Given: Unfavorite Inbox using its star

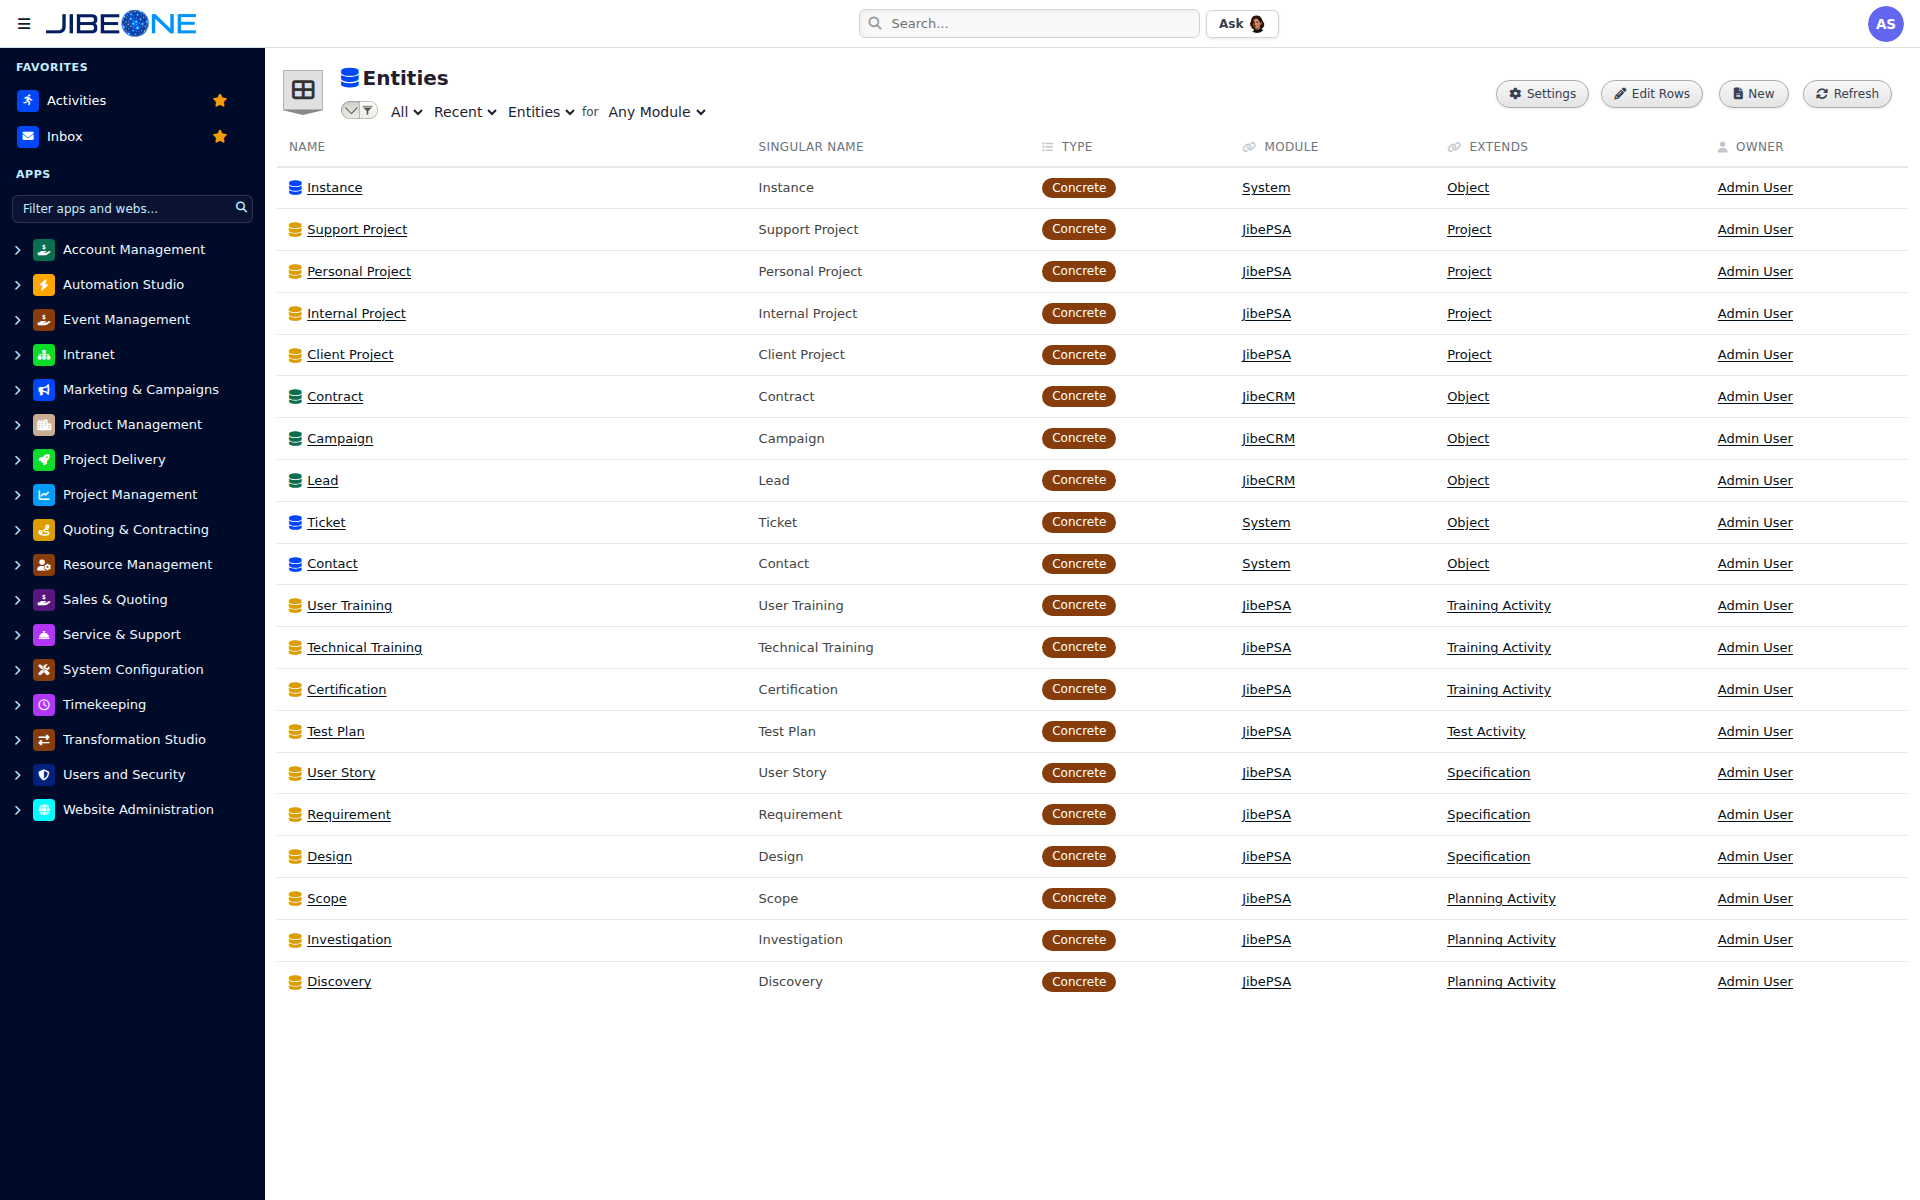Looking at the screenshot, I should 220,137.
